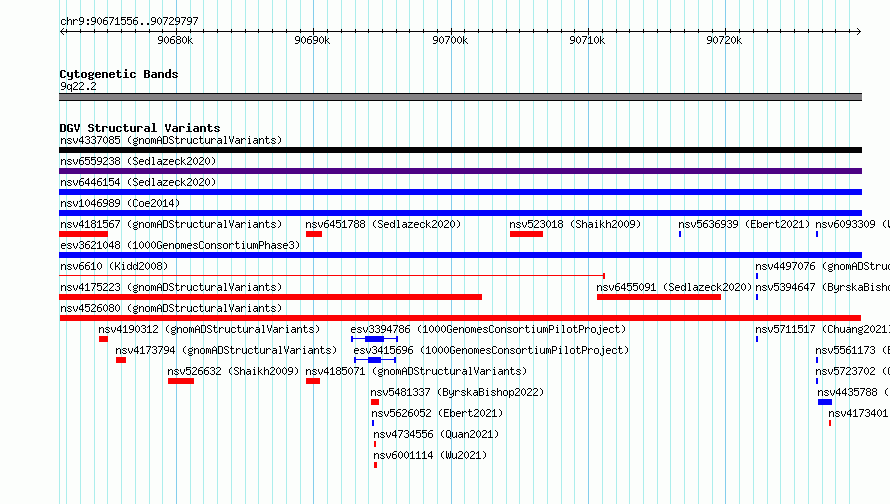Open nsv4185071 gnomAD label

416,371
